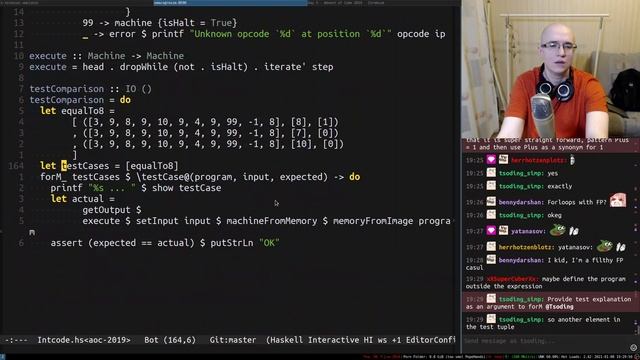Click the pink face emote in bennydarshan's Forloops message
Viewport: 640px width, 360px height.
[x=618, y=200]
